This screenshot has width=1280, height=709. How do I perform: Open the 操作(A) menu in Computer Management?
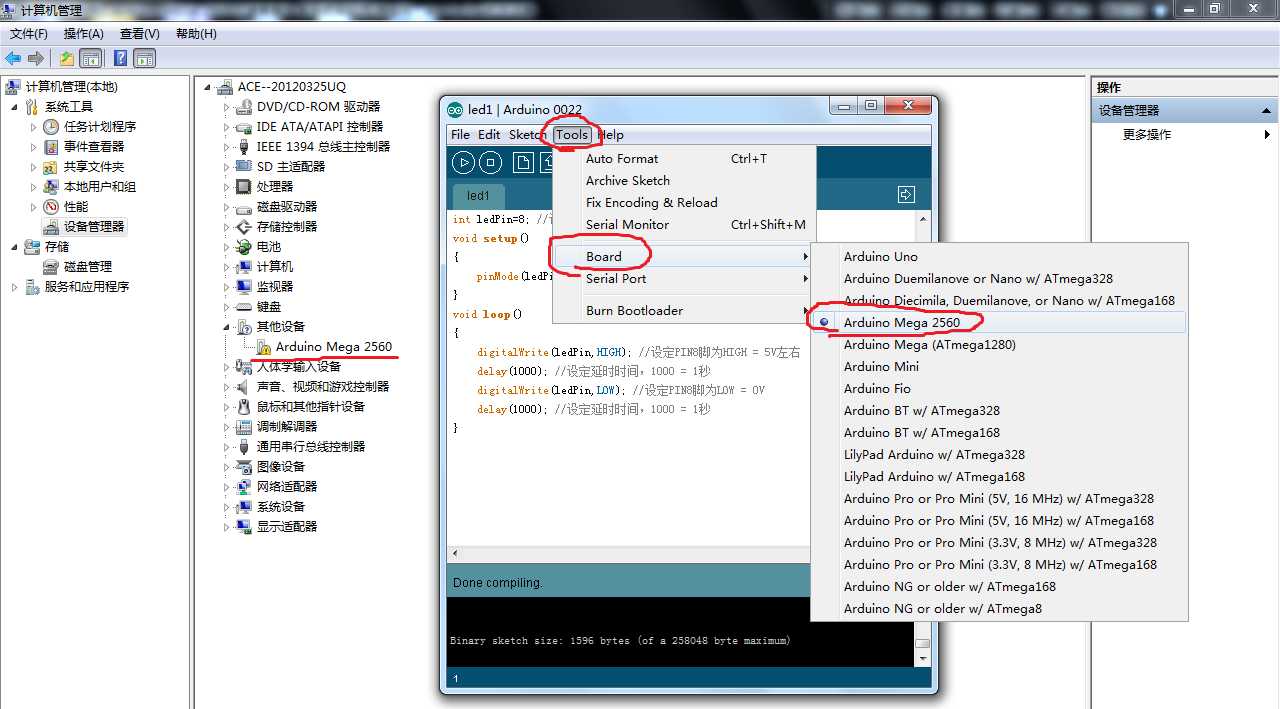(x=84, y=34)
